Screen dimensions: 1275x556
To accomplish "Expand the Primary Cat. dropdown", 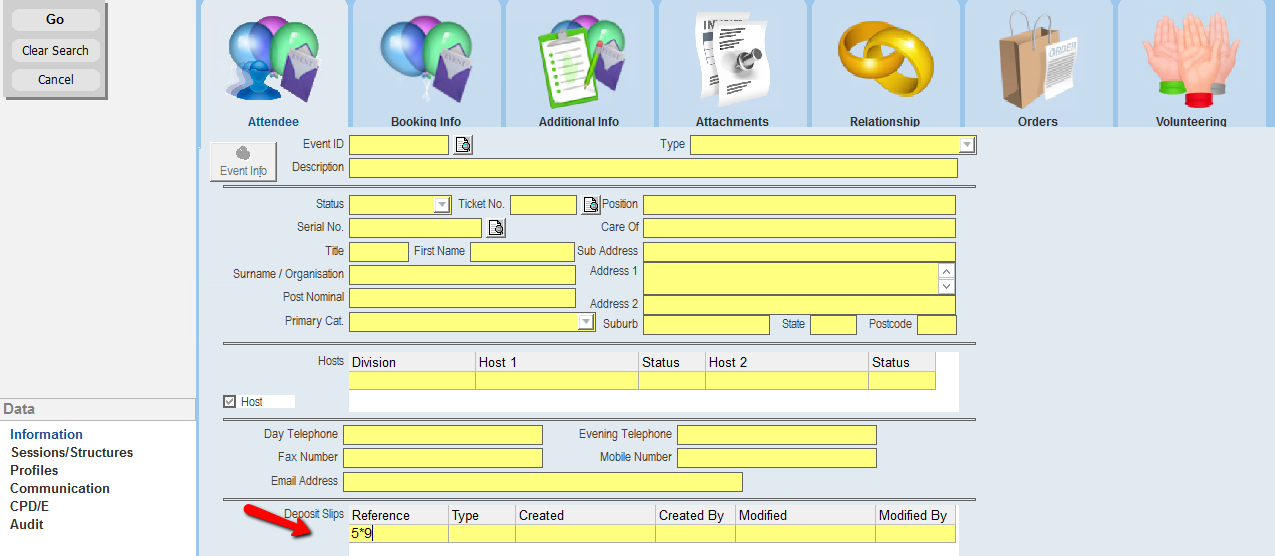I will 586,322.
